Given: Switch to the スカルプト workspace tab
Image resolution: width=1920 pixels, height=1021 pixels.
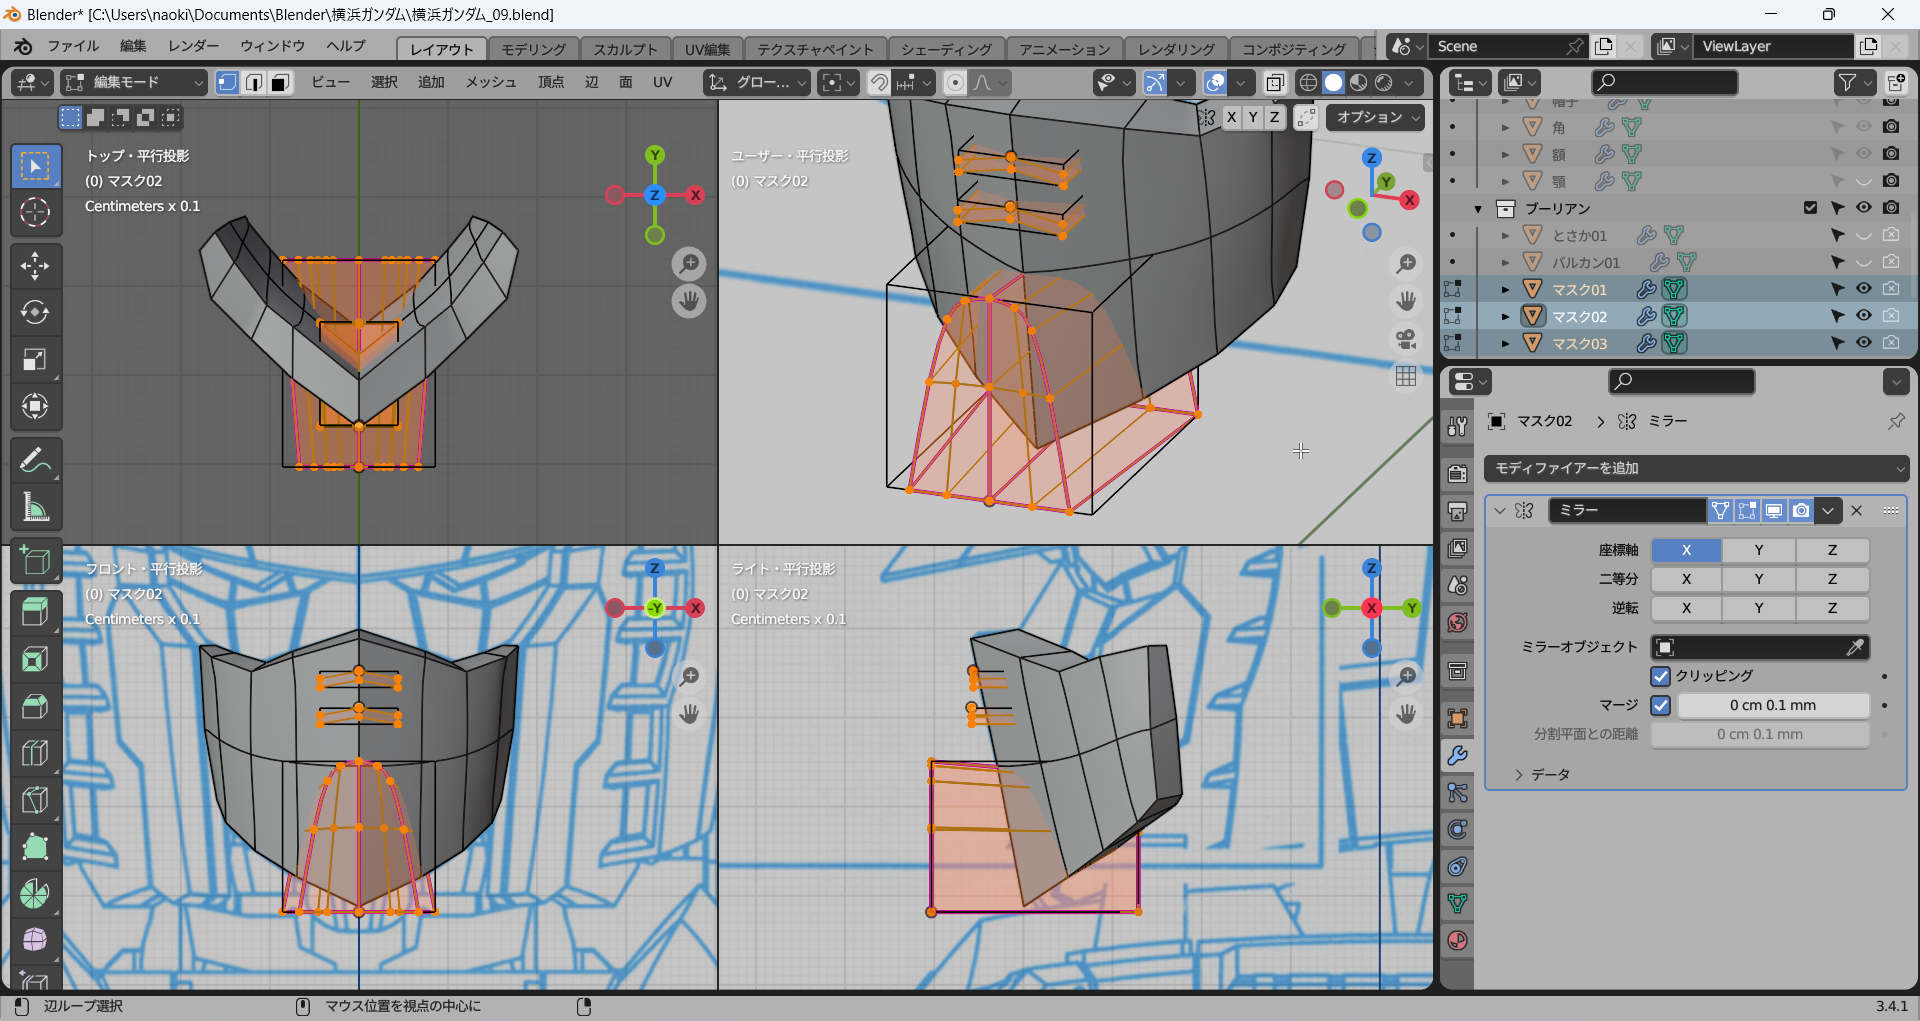Looking at the screenshot, I should 625,49.
